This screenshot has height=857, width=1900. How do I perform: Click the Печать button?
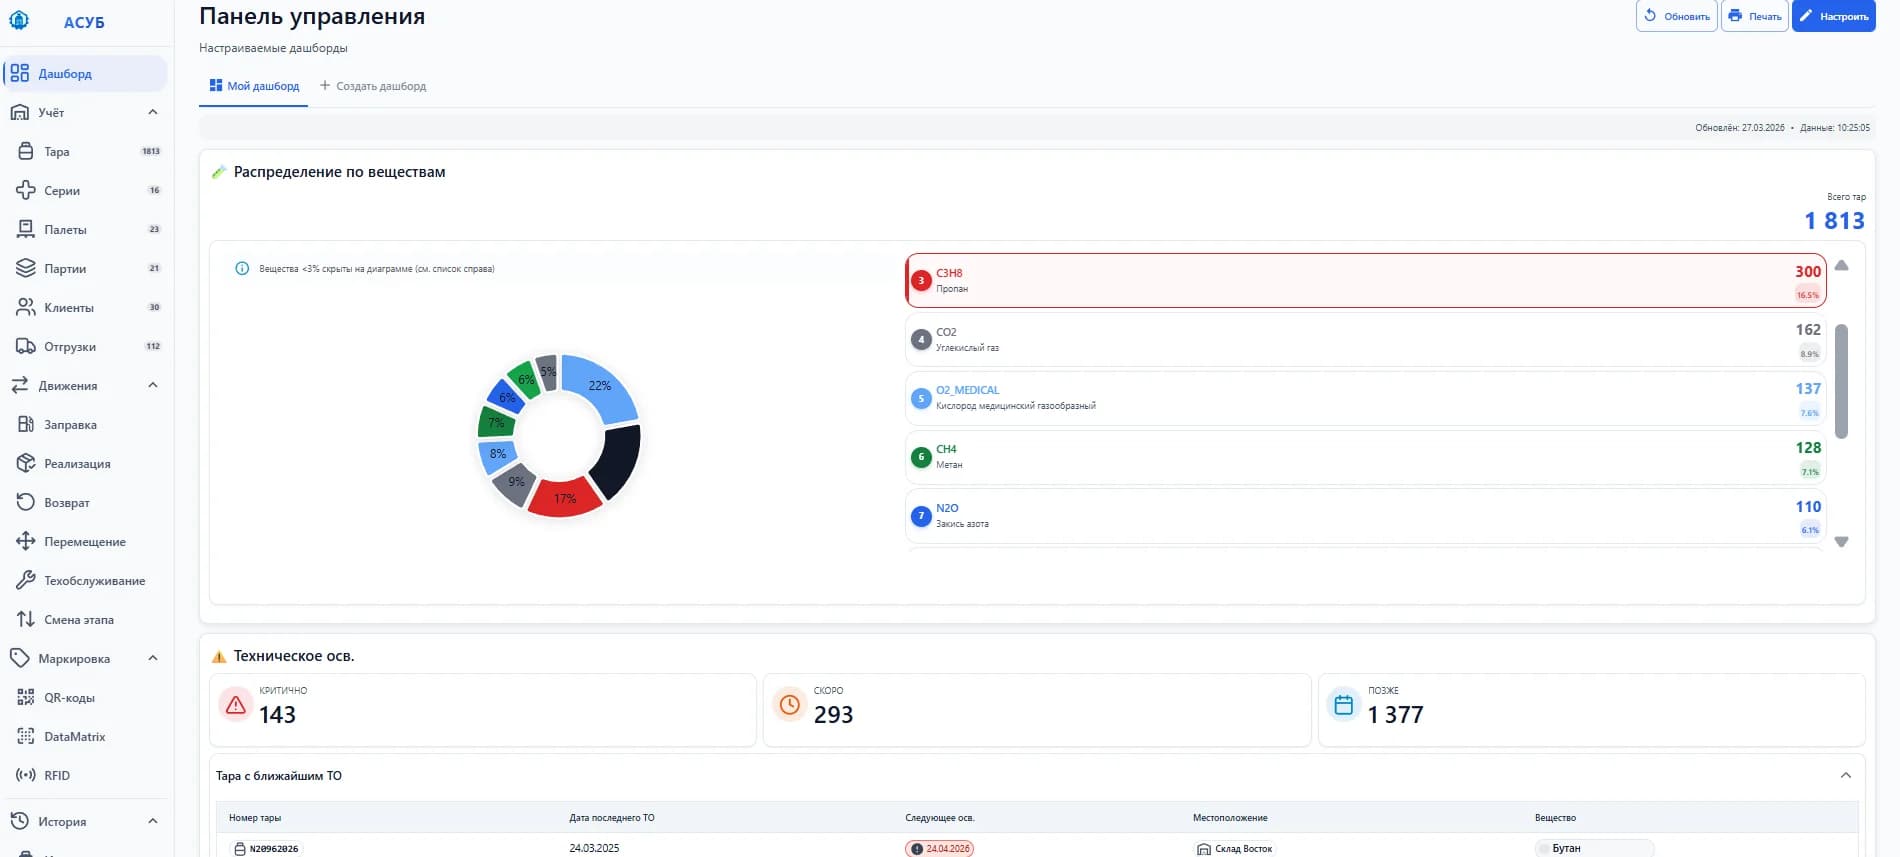[1755, 16]
